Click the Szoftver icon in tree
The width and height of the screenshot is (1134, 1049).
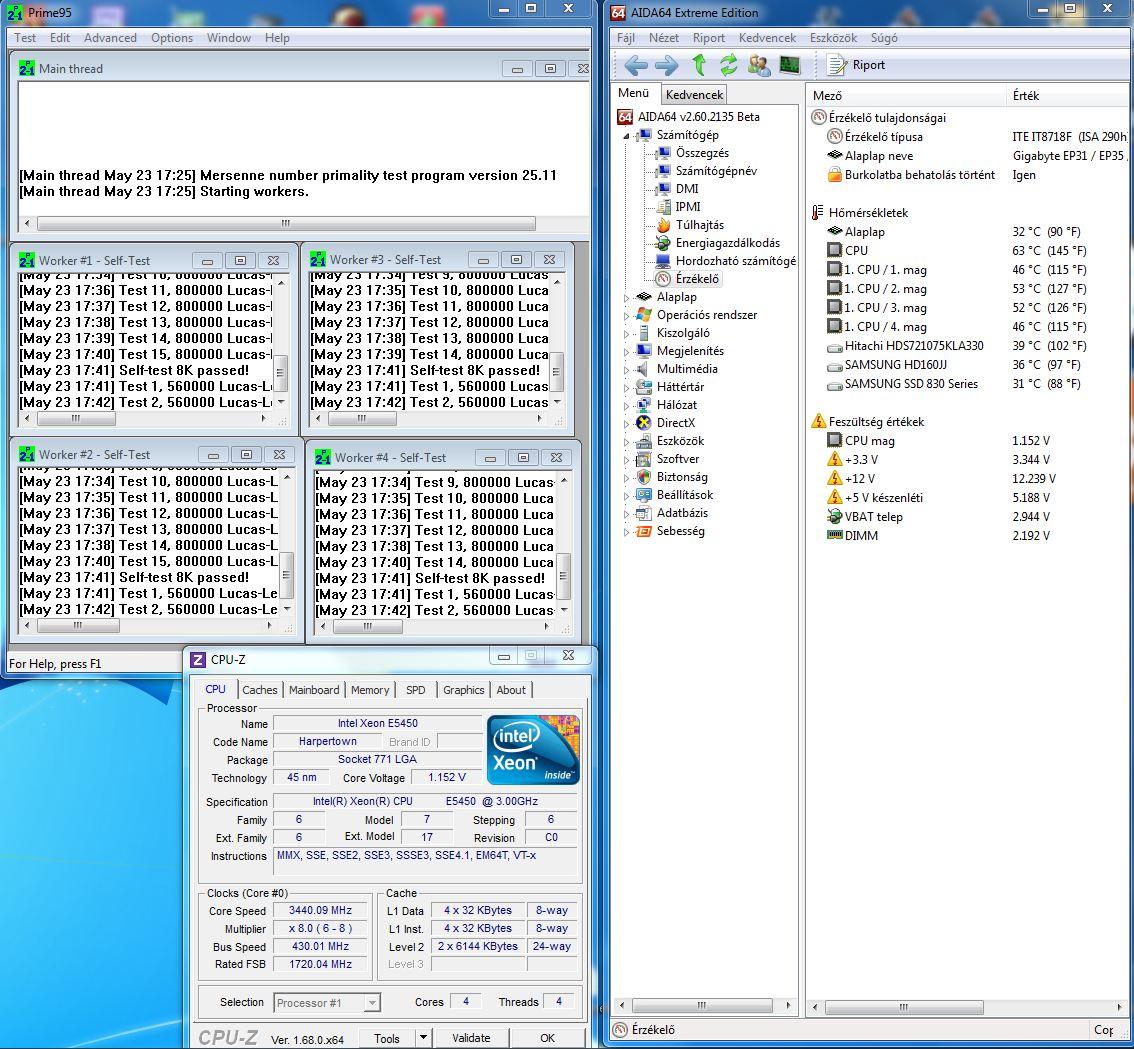pyautogui.click(x=644, y=459)
